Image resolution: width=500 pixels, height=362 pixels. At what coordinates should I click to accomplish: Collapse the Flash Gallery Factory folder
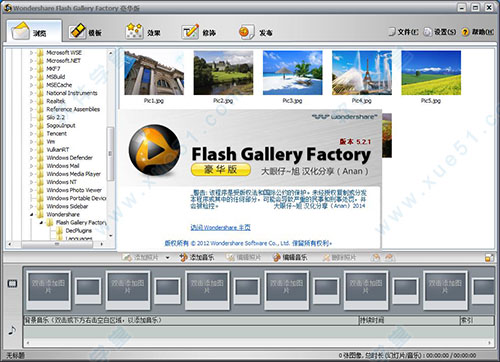tap(41, 222)
